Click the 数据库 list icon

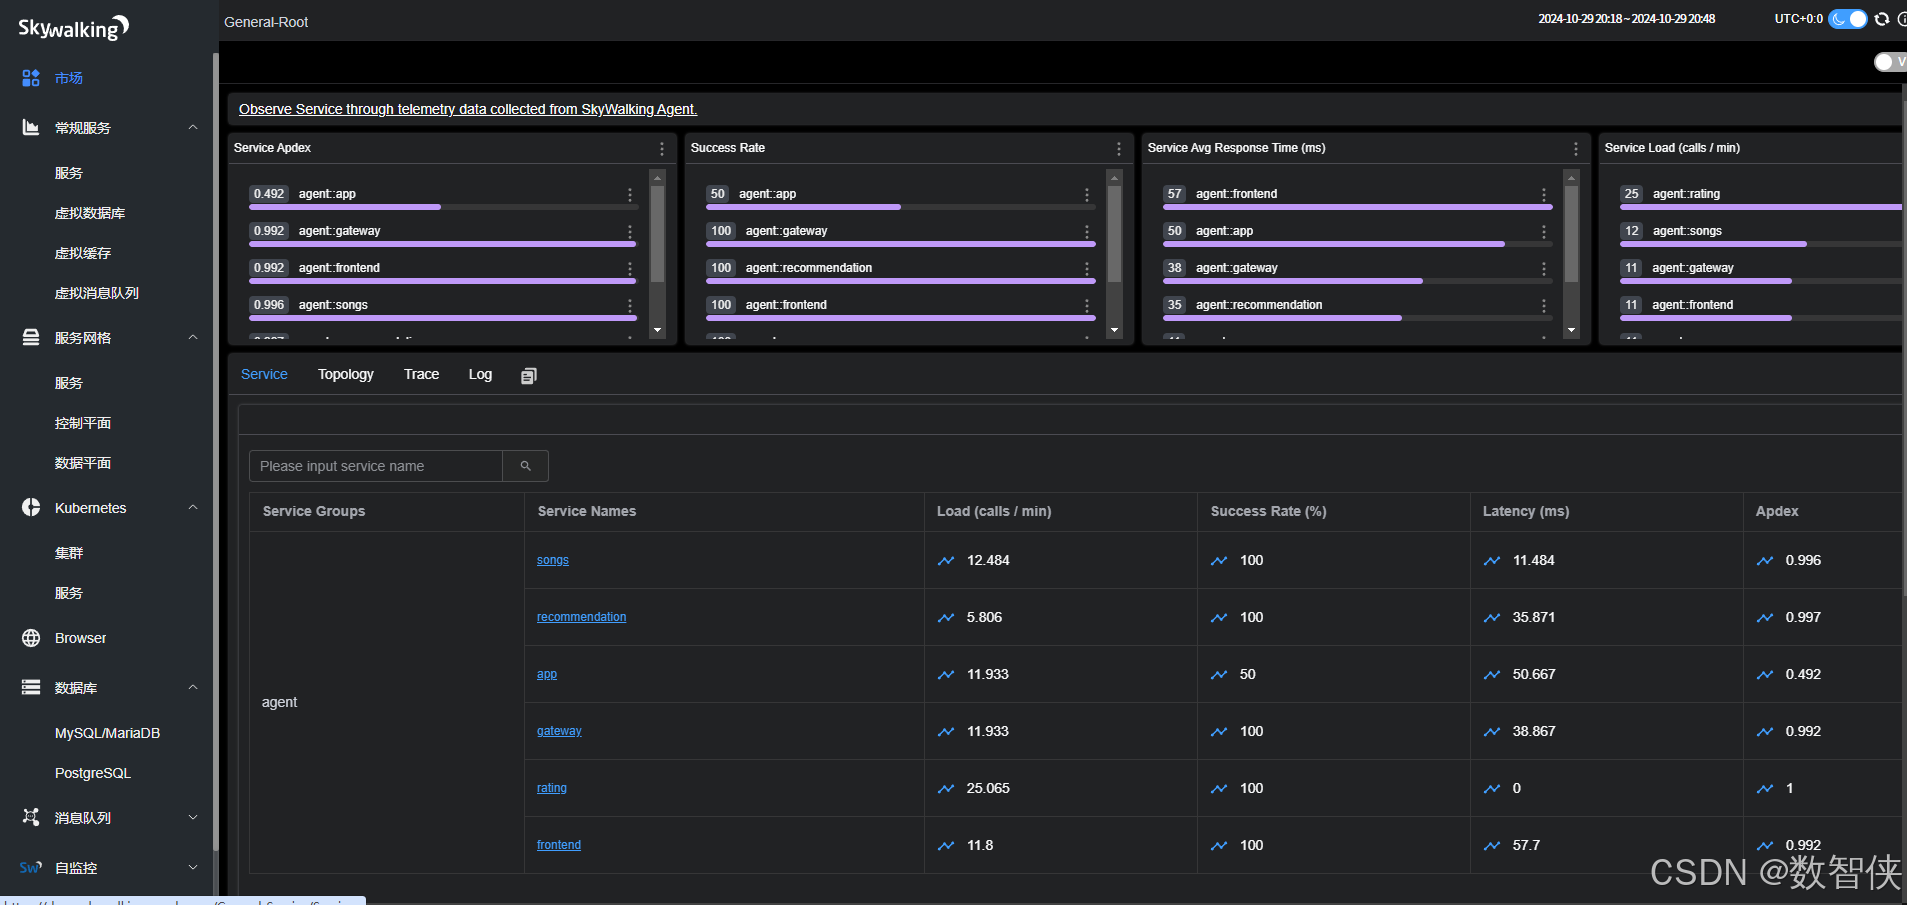pyautogui.click(x=31, y=688)
